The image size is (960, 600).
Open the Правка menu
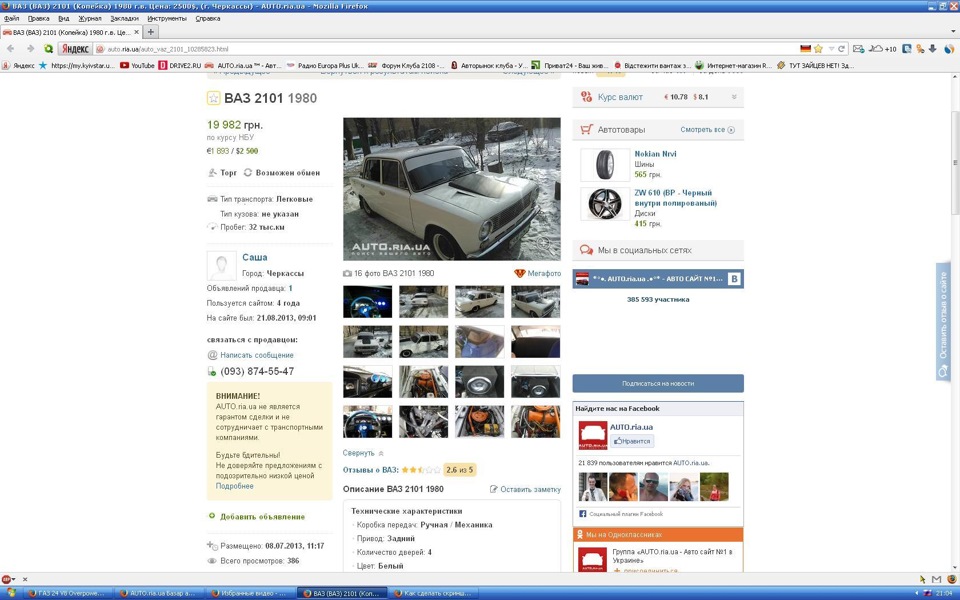coord(39,18)
